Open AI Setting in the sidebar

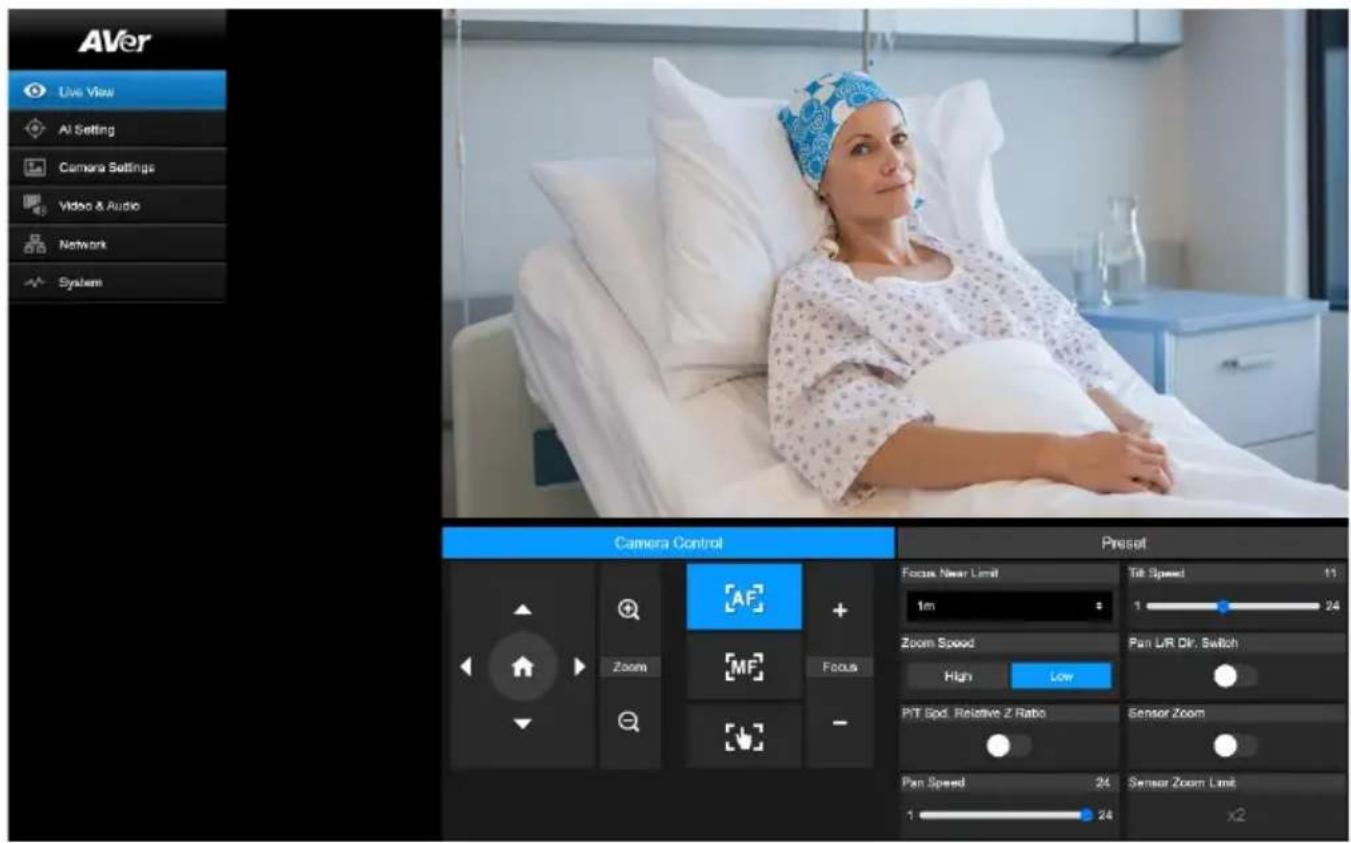pos(118,129)
